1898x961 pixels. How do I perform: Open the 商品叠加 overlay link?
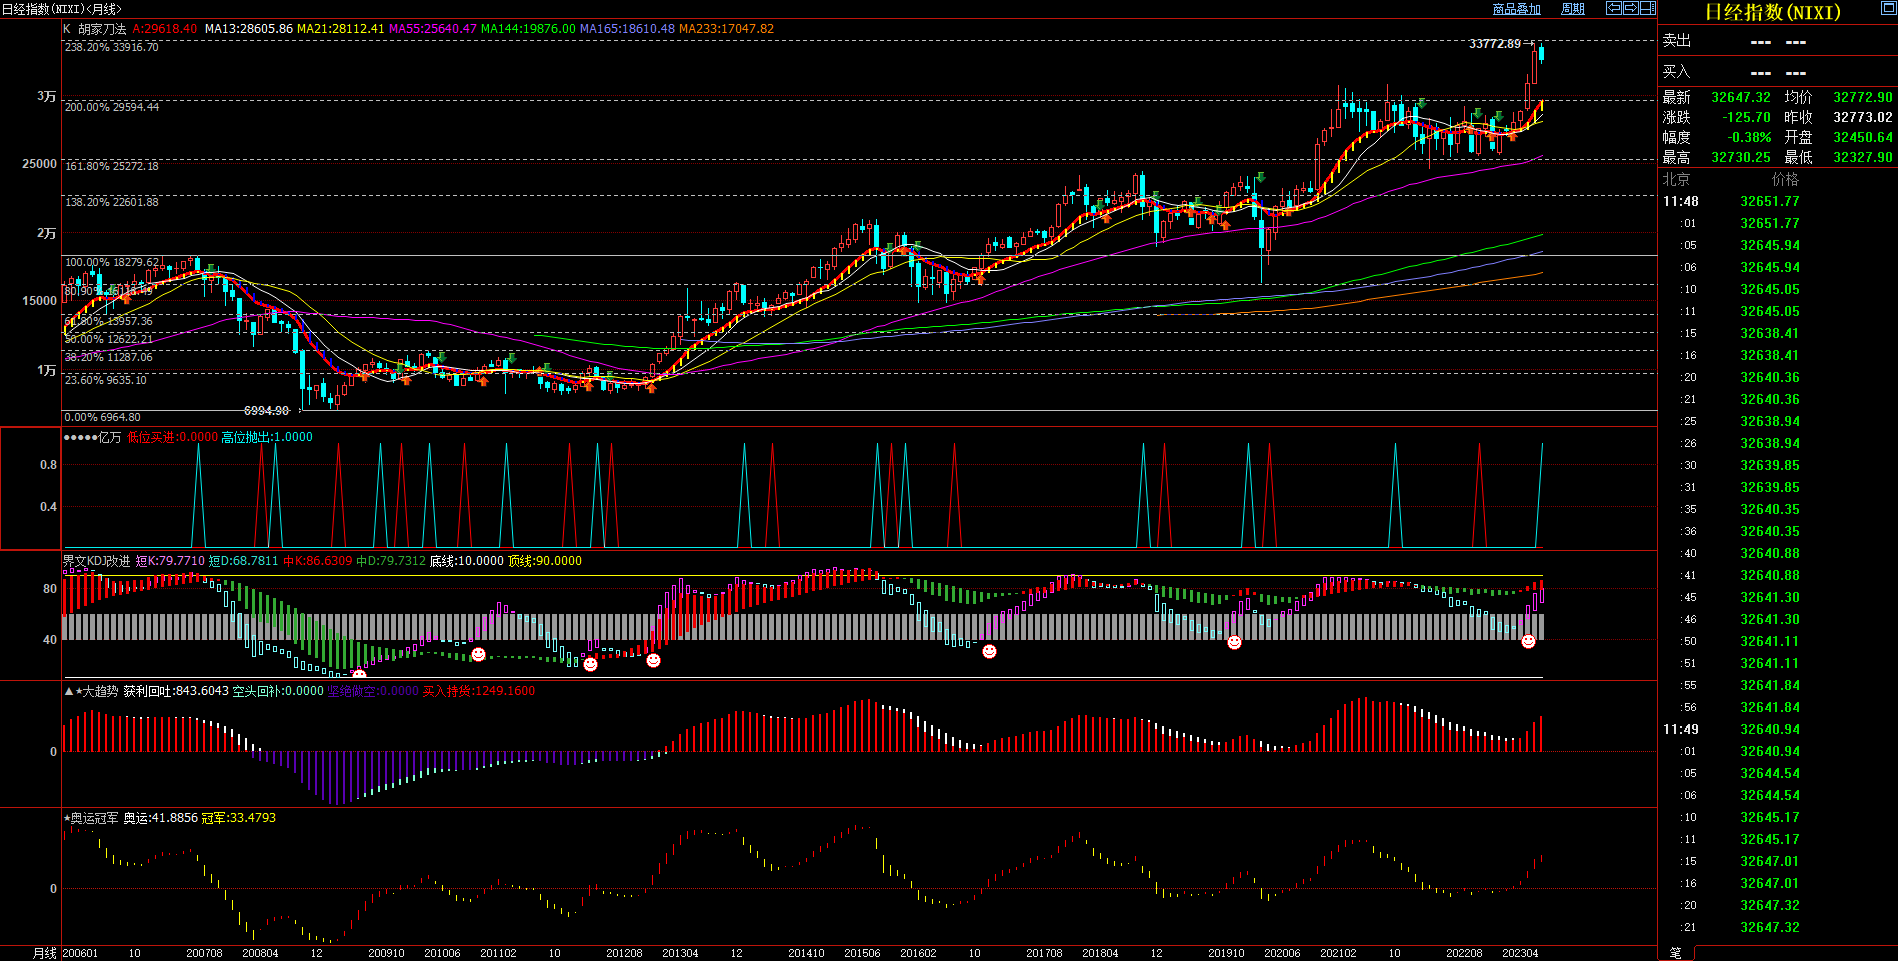[x=1516, y=9]
